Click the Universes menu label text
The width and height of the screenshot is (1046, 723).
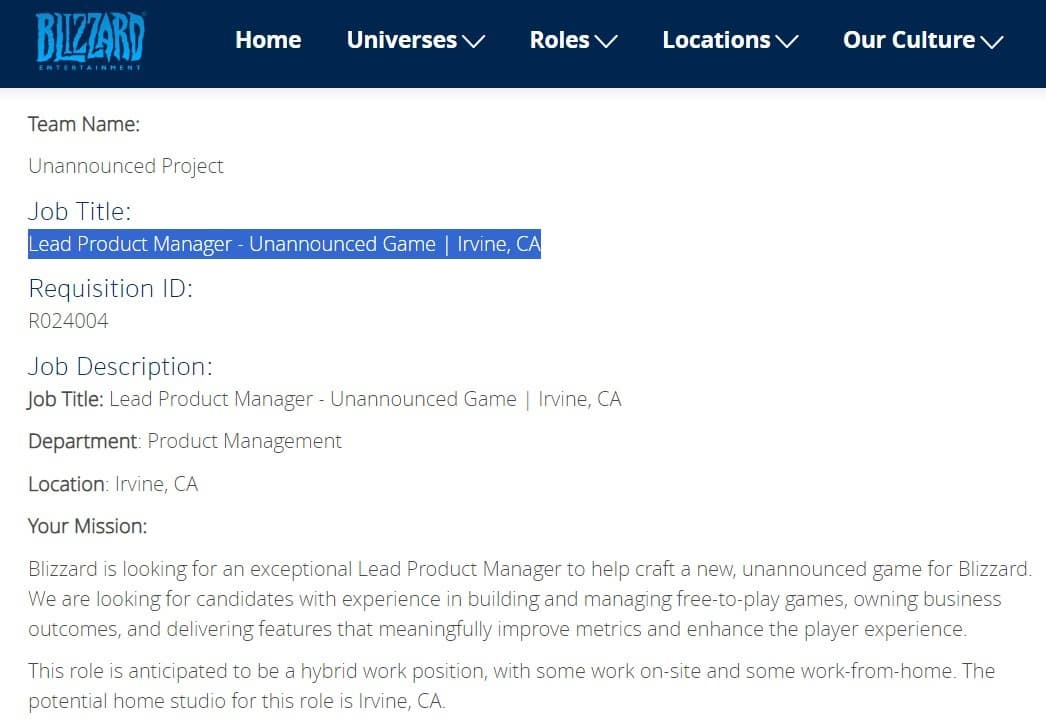(401, 40)
